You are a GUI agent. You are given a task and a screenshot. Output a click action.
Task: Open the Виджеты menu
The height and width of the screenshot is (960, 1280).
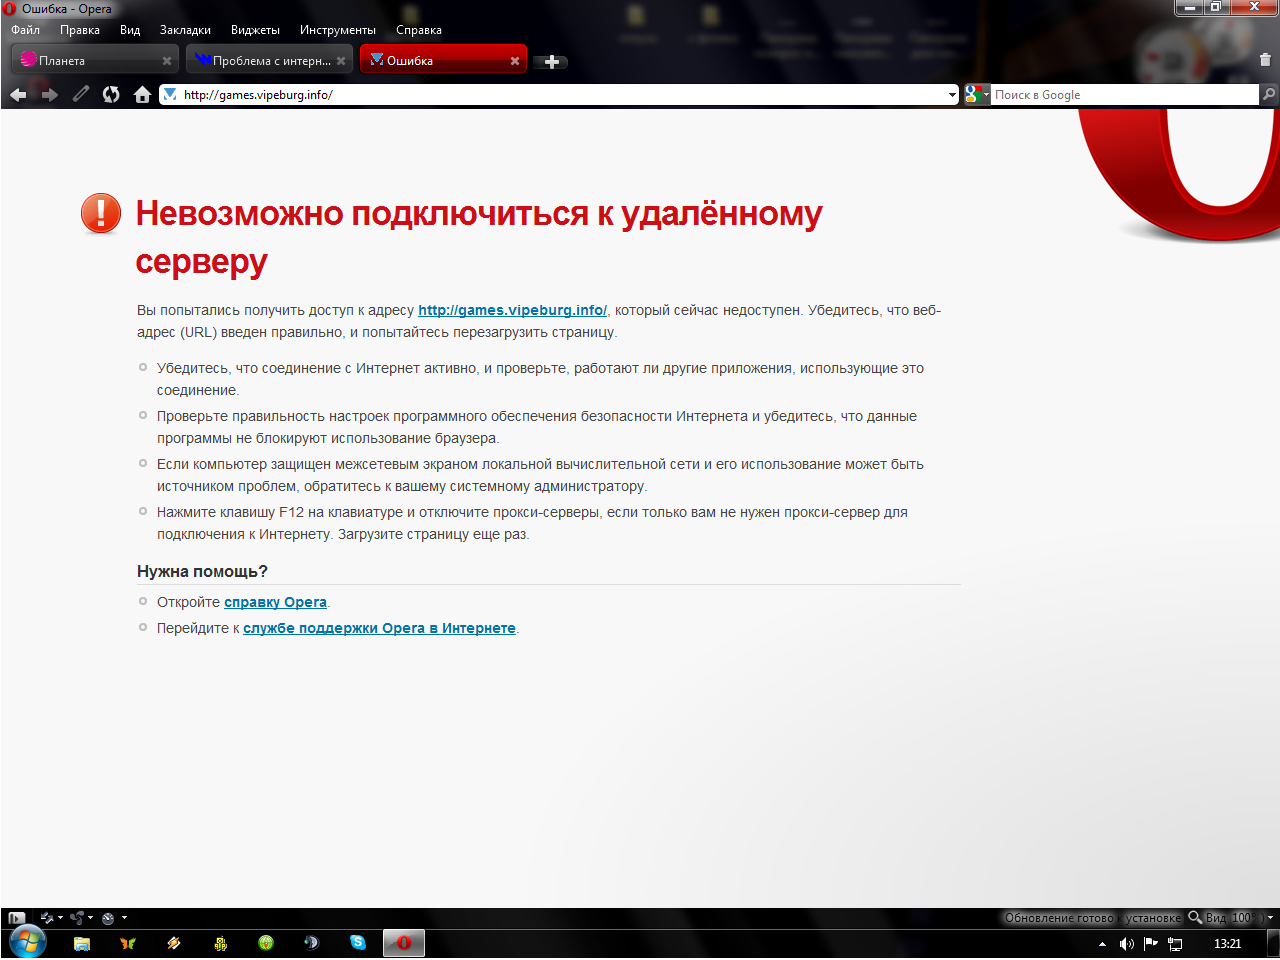click(255, 30)
